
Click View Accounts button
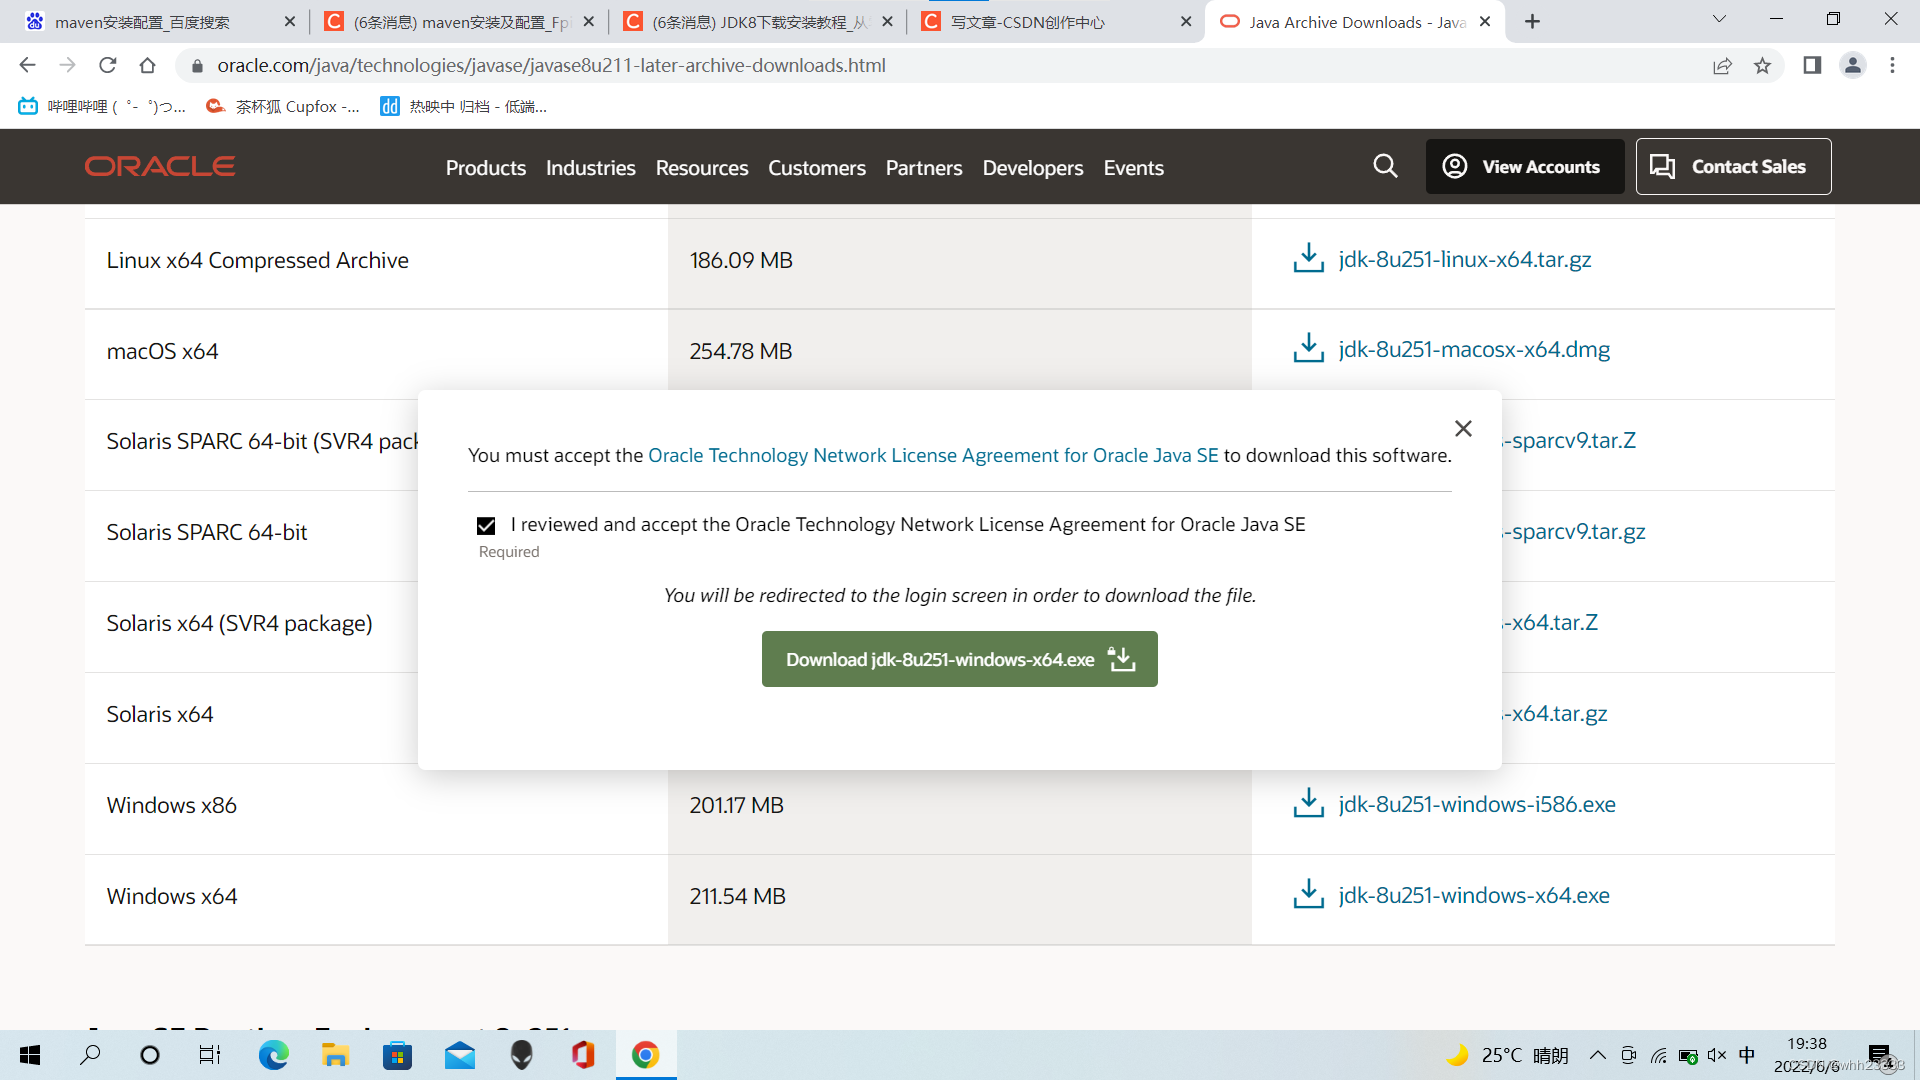[x=1525, y=167]
